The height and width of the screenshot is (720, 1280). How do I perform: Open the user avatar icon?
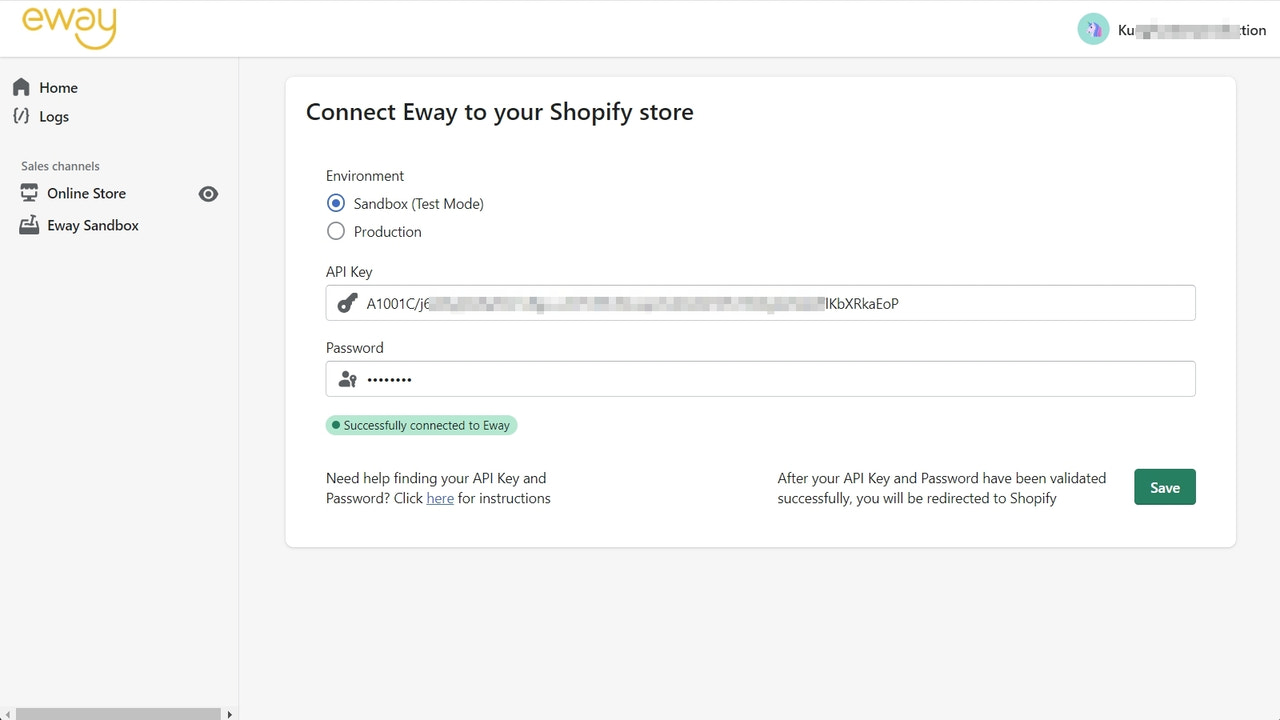click(x=1093, y=29)
